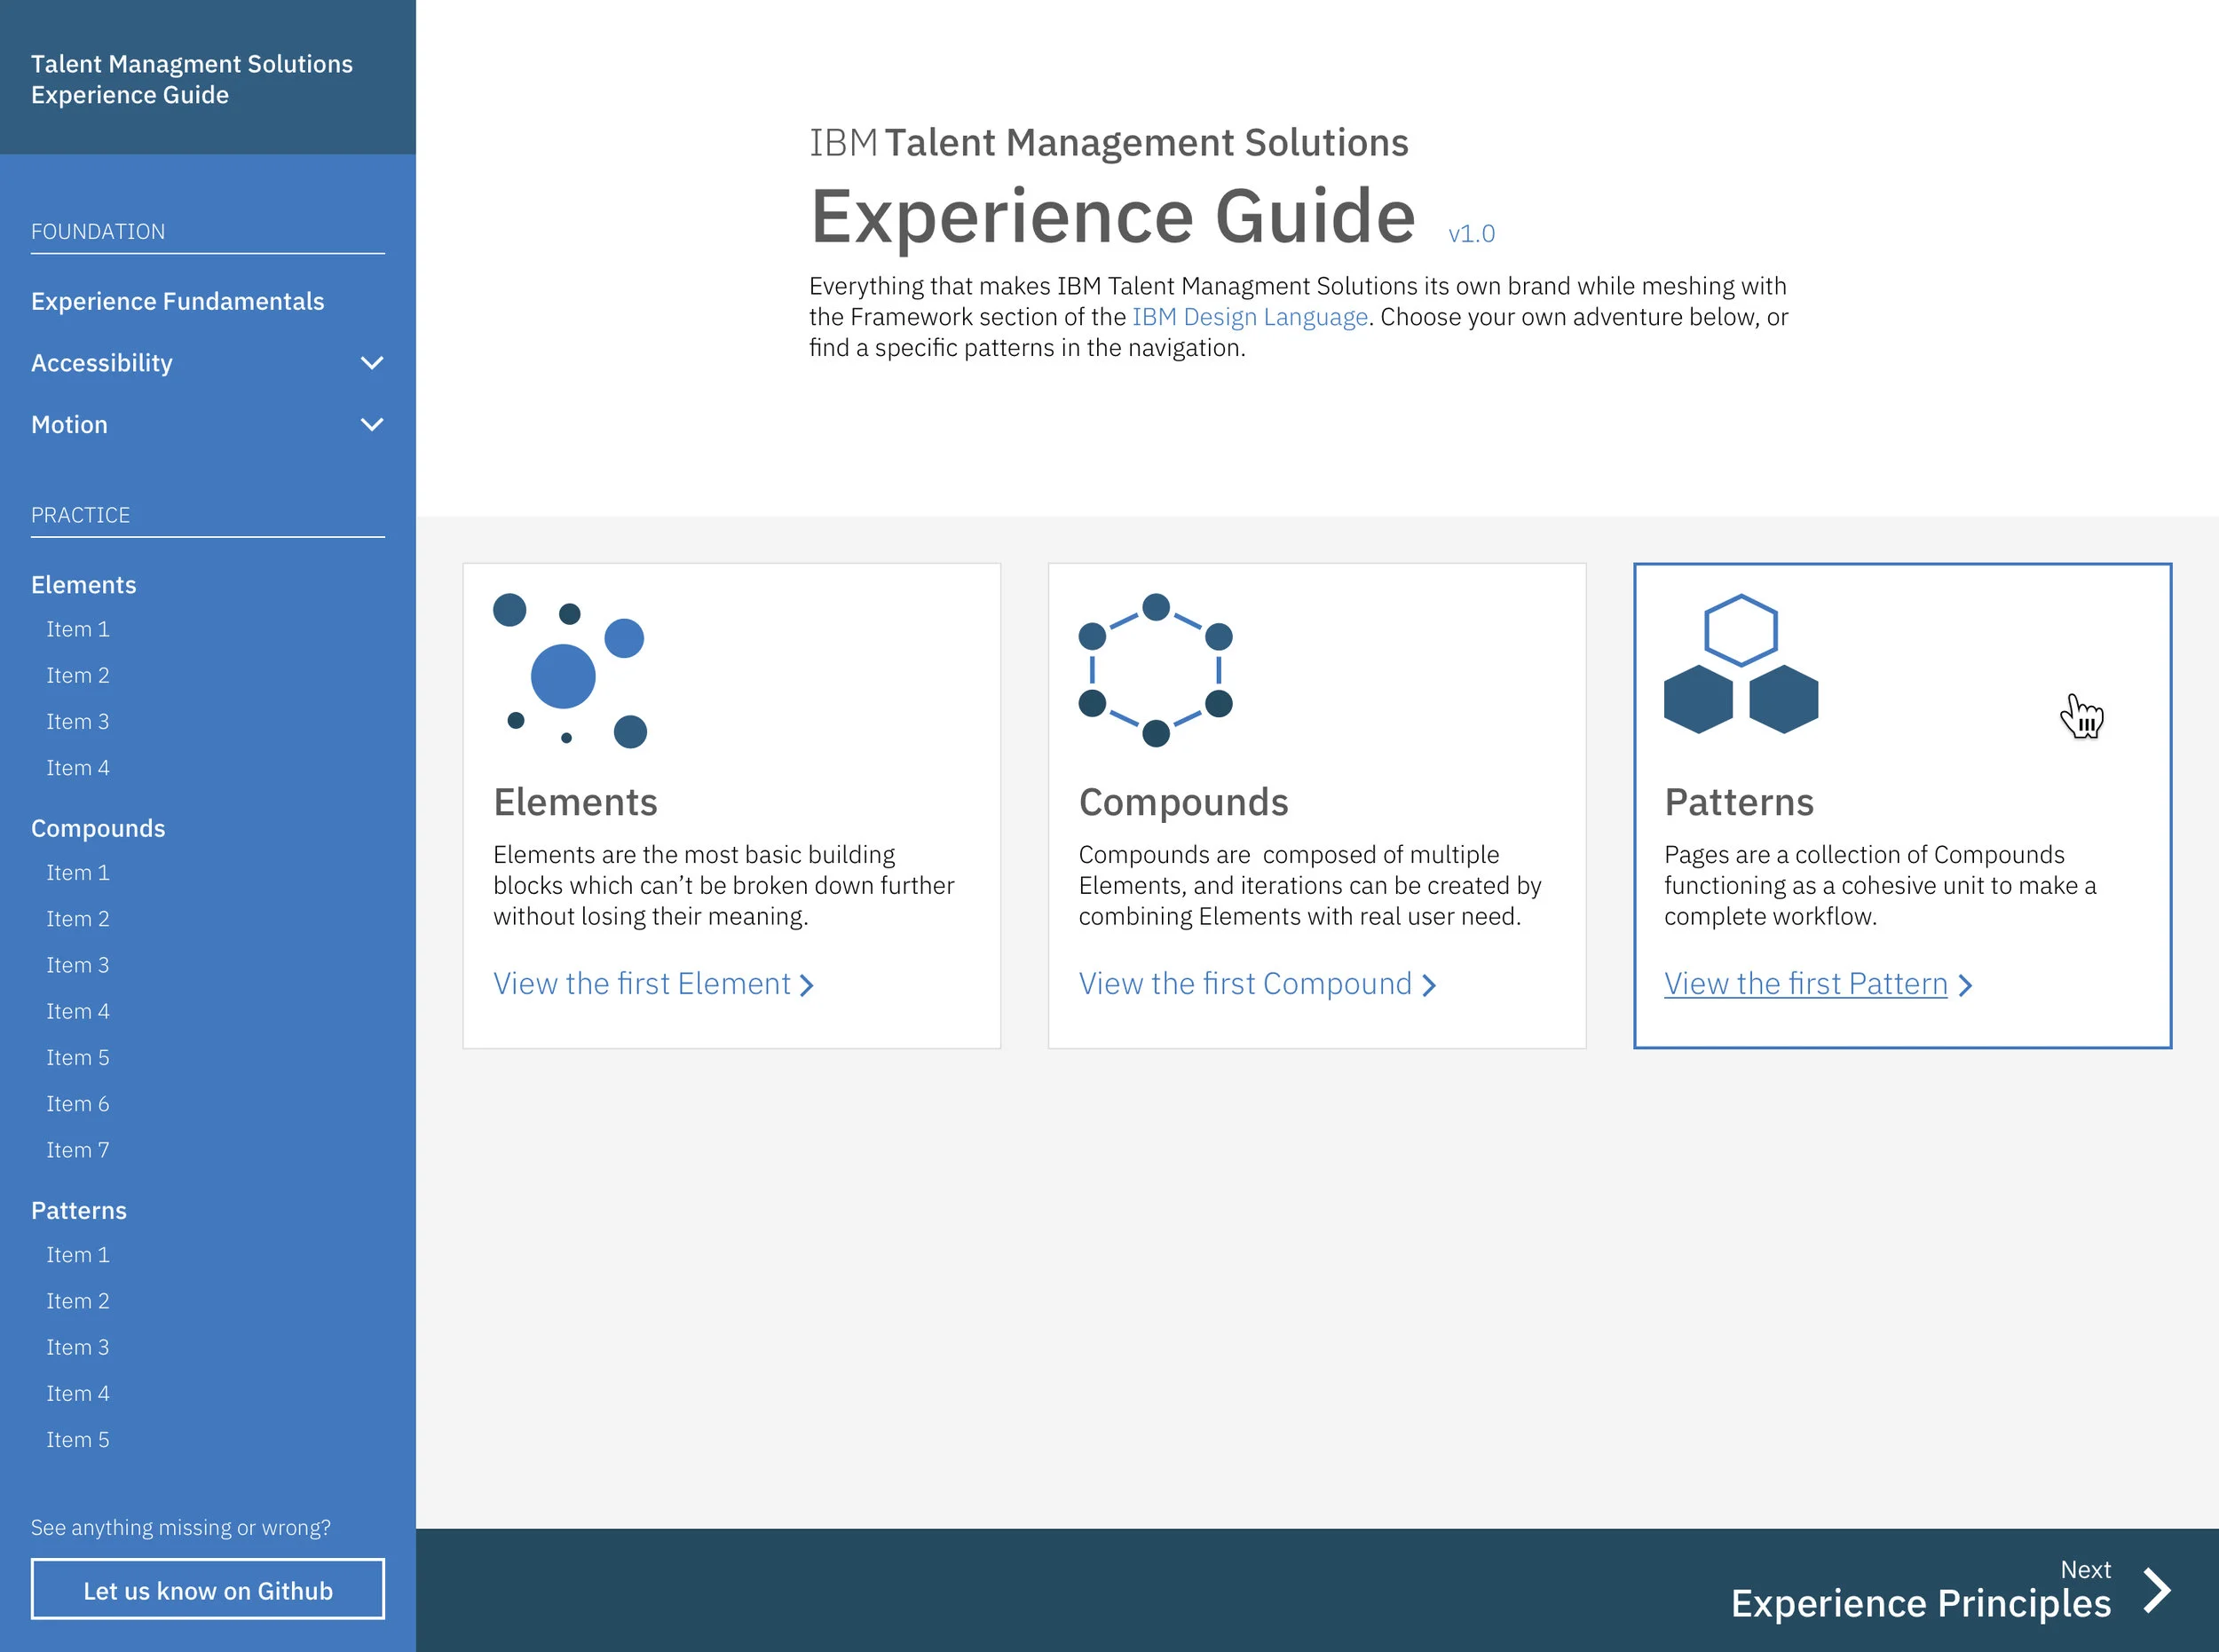Click the large Next arrow chevron
This screenshot has height=1652, width=2219.
2158,1590
